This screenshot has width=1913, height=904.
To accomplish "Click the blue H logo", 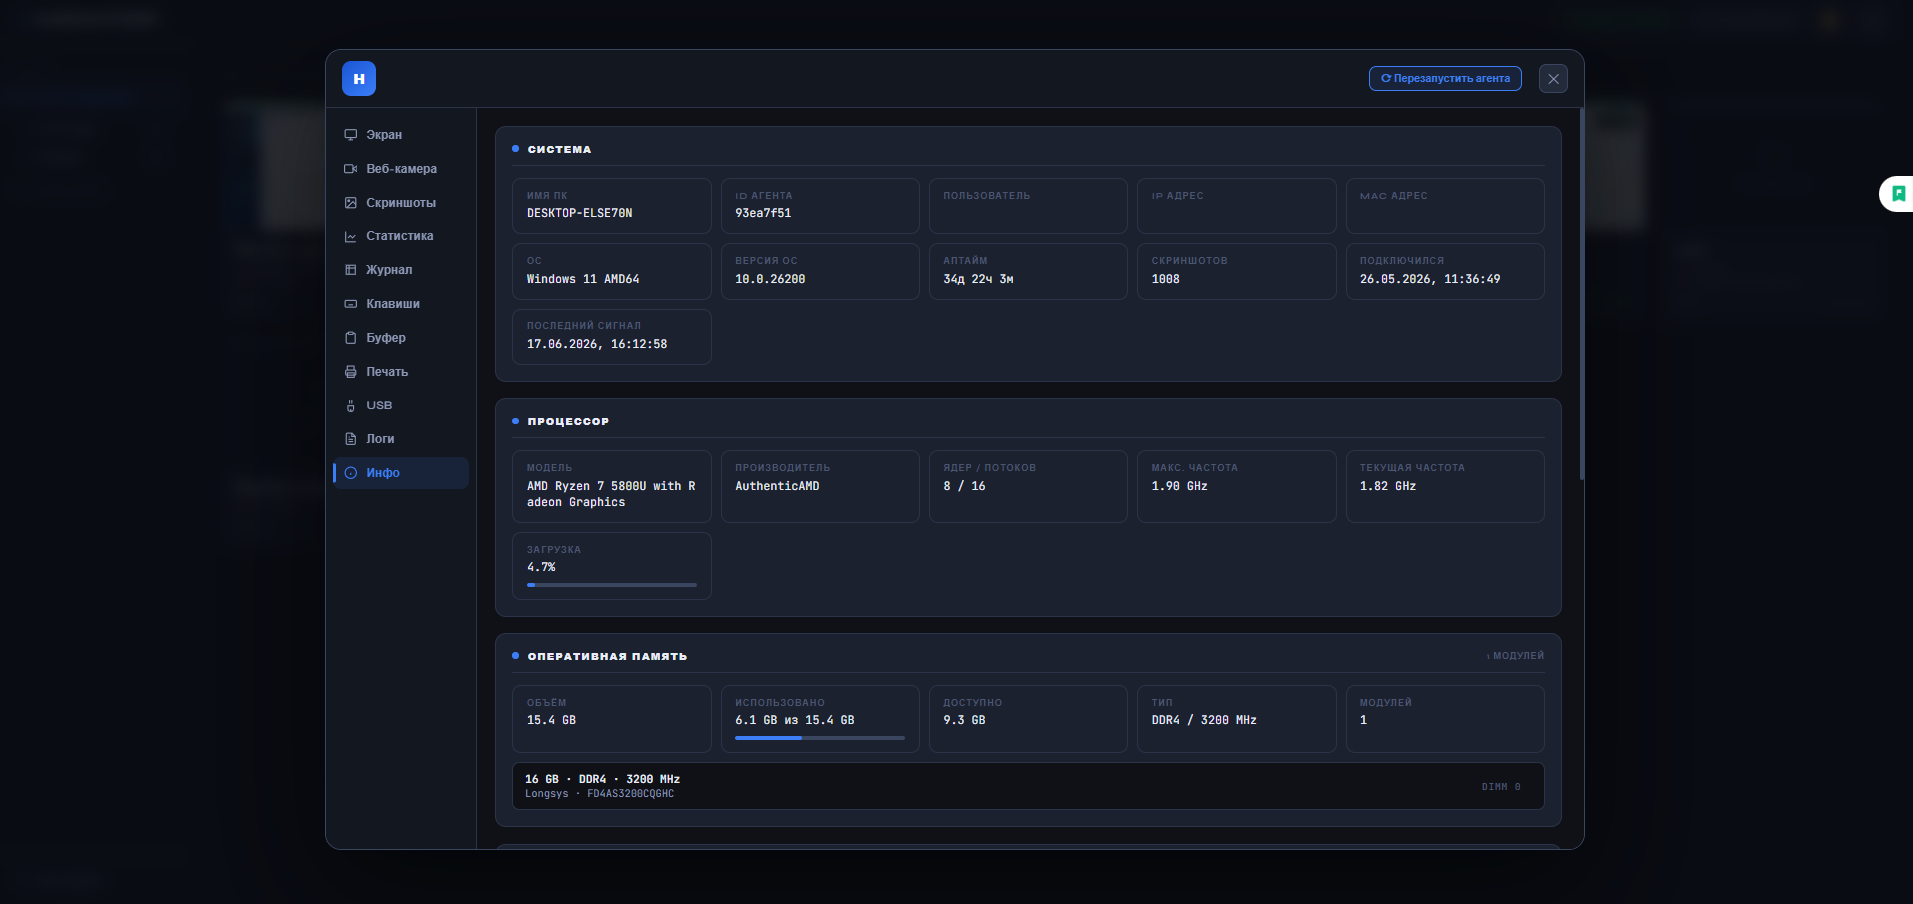I will tap(359, 78).
